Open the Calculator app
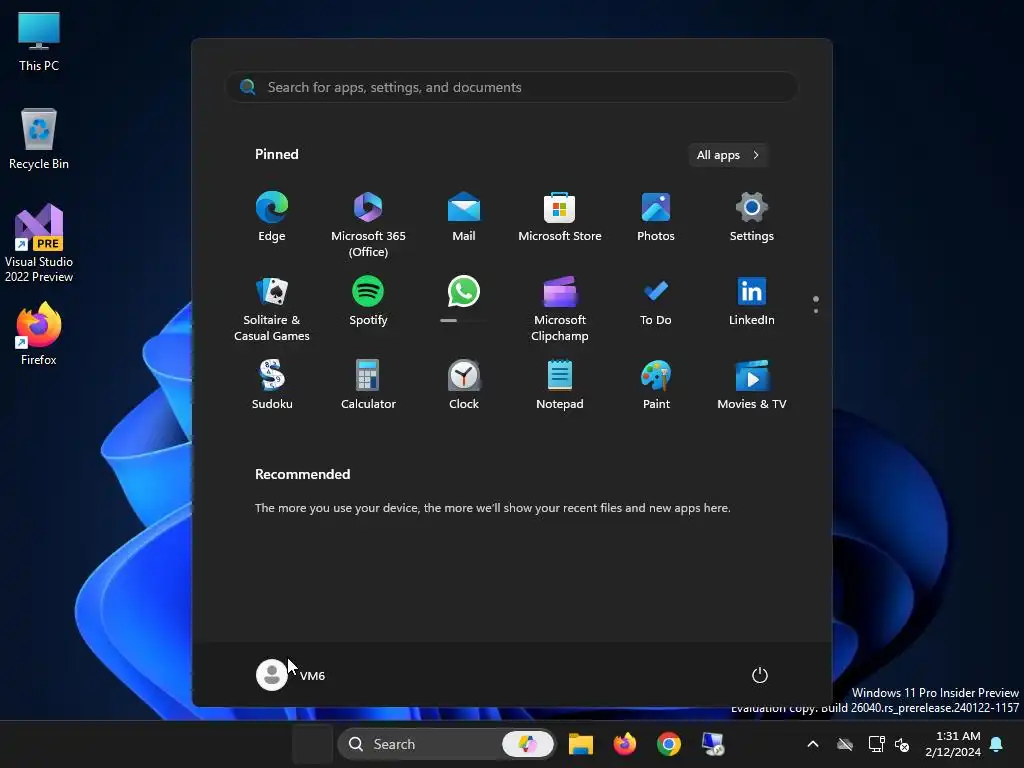 [x=368, y=385]
